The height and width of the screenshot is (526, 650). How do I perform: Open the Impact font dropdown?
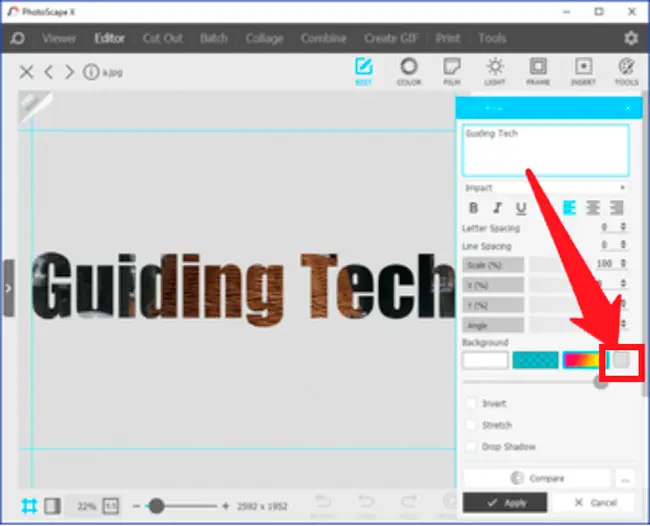[545, 188]
